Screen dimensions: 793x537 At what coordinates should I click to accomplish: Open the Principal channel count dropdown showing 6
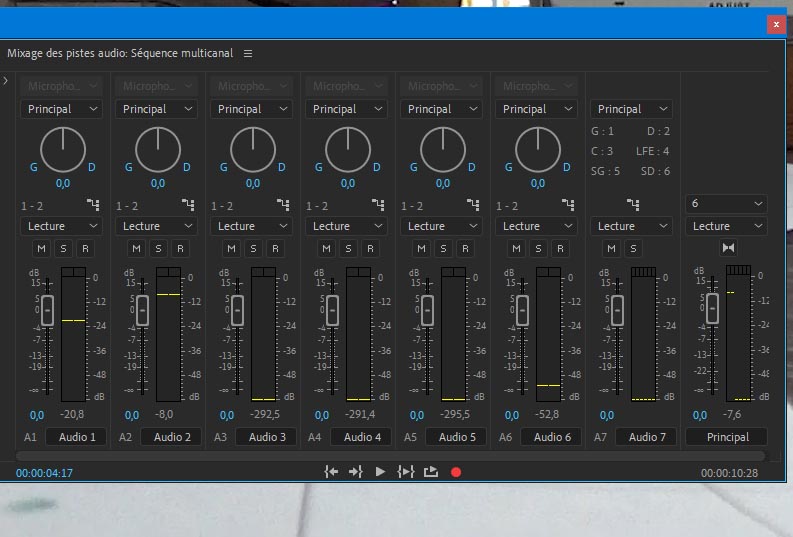click(x=726, y=203)
